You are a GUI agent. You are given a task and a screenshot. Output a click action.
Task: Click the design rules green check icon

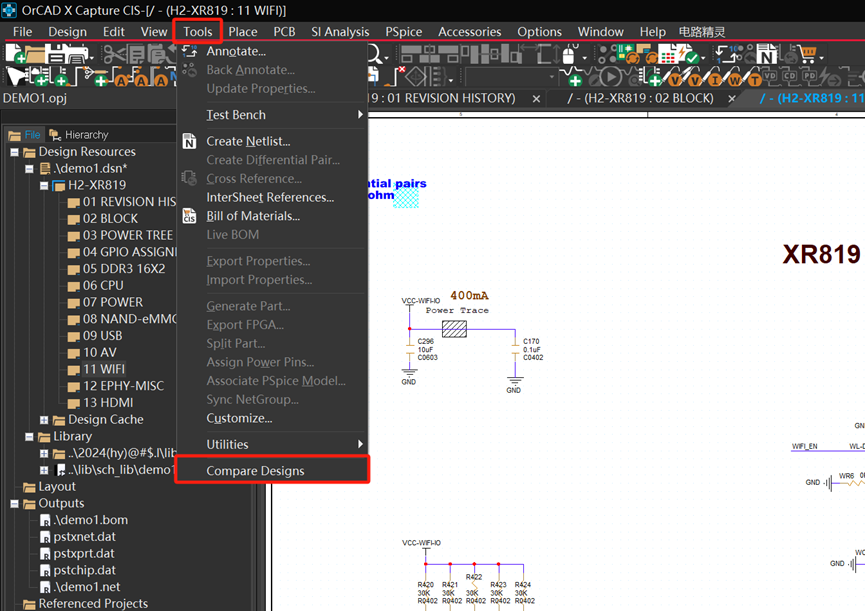[x=686, y=54]
